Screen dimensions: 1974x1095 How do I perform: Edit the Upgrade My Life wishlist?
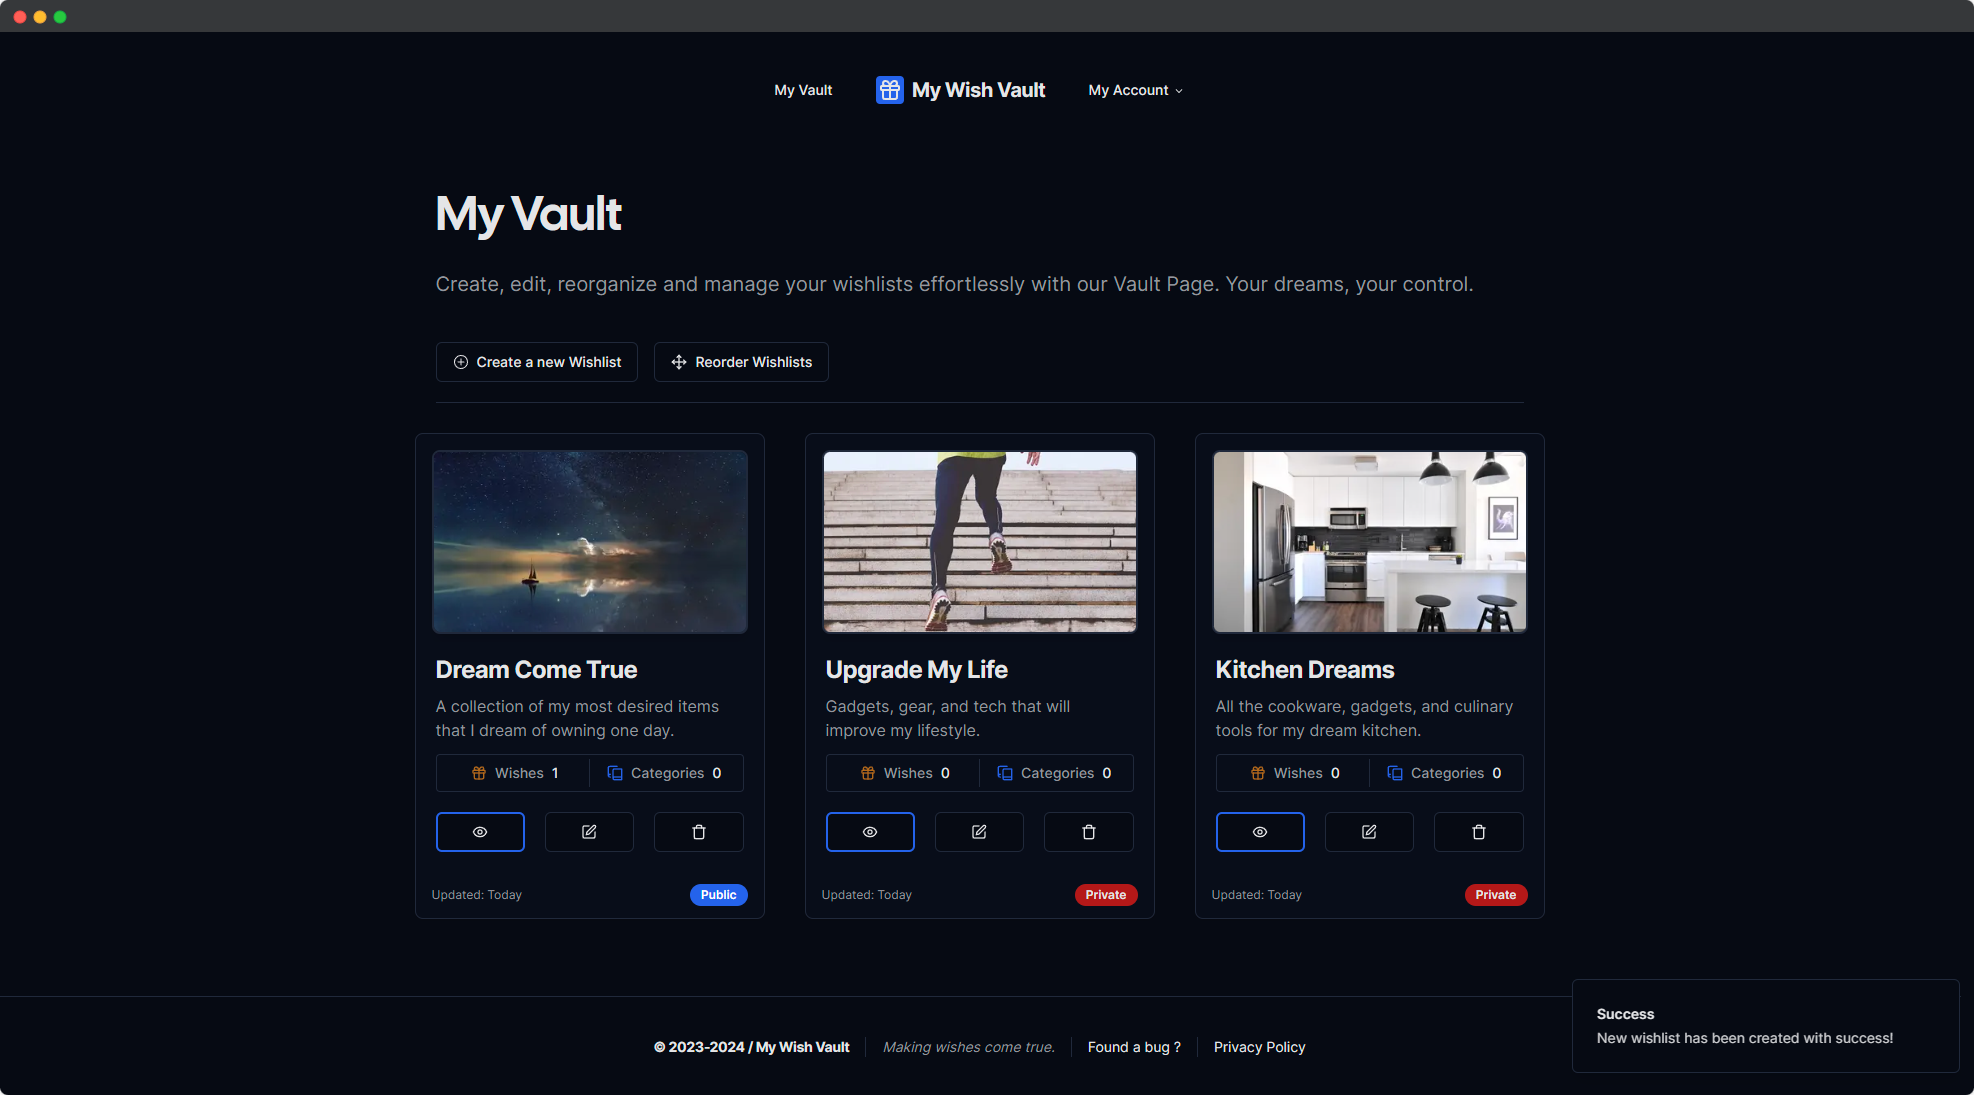[979, 832]
